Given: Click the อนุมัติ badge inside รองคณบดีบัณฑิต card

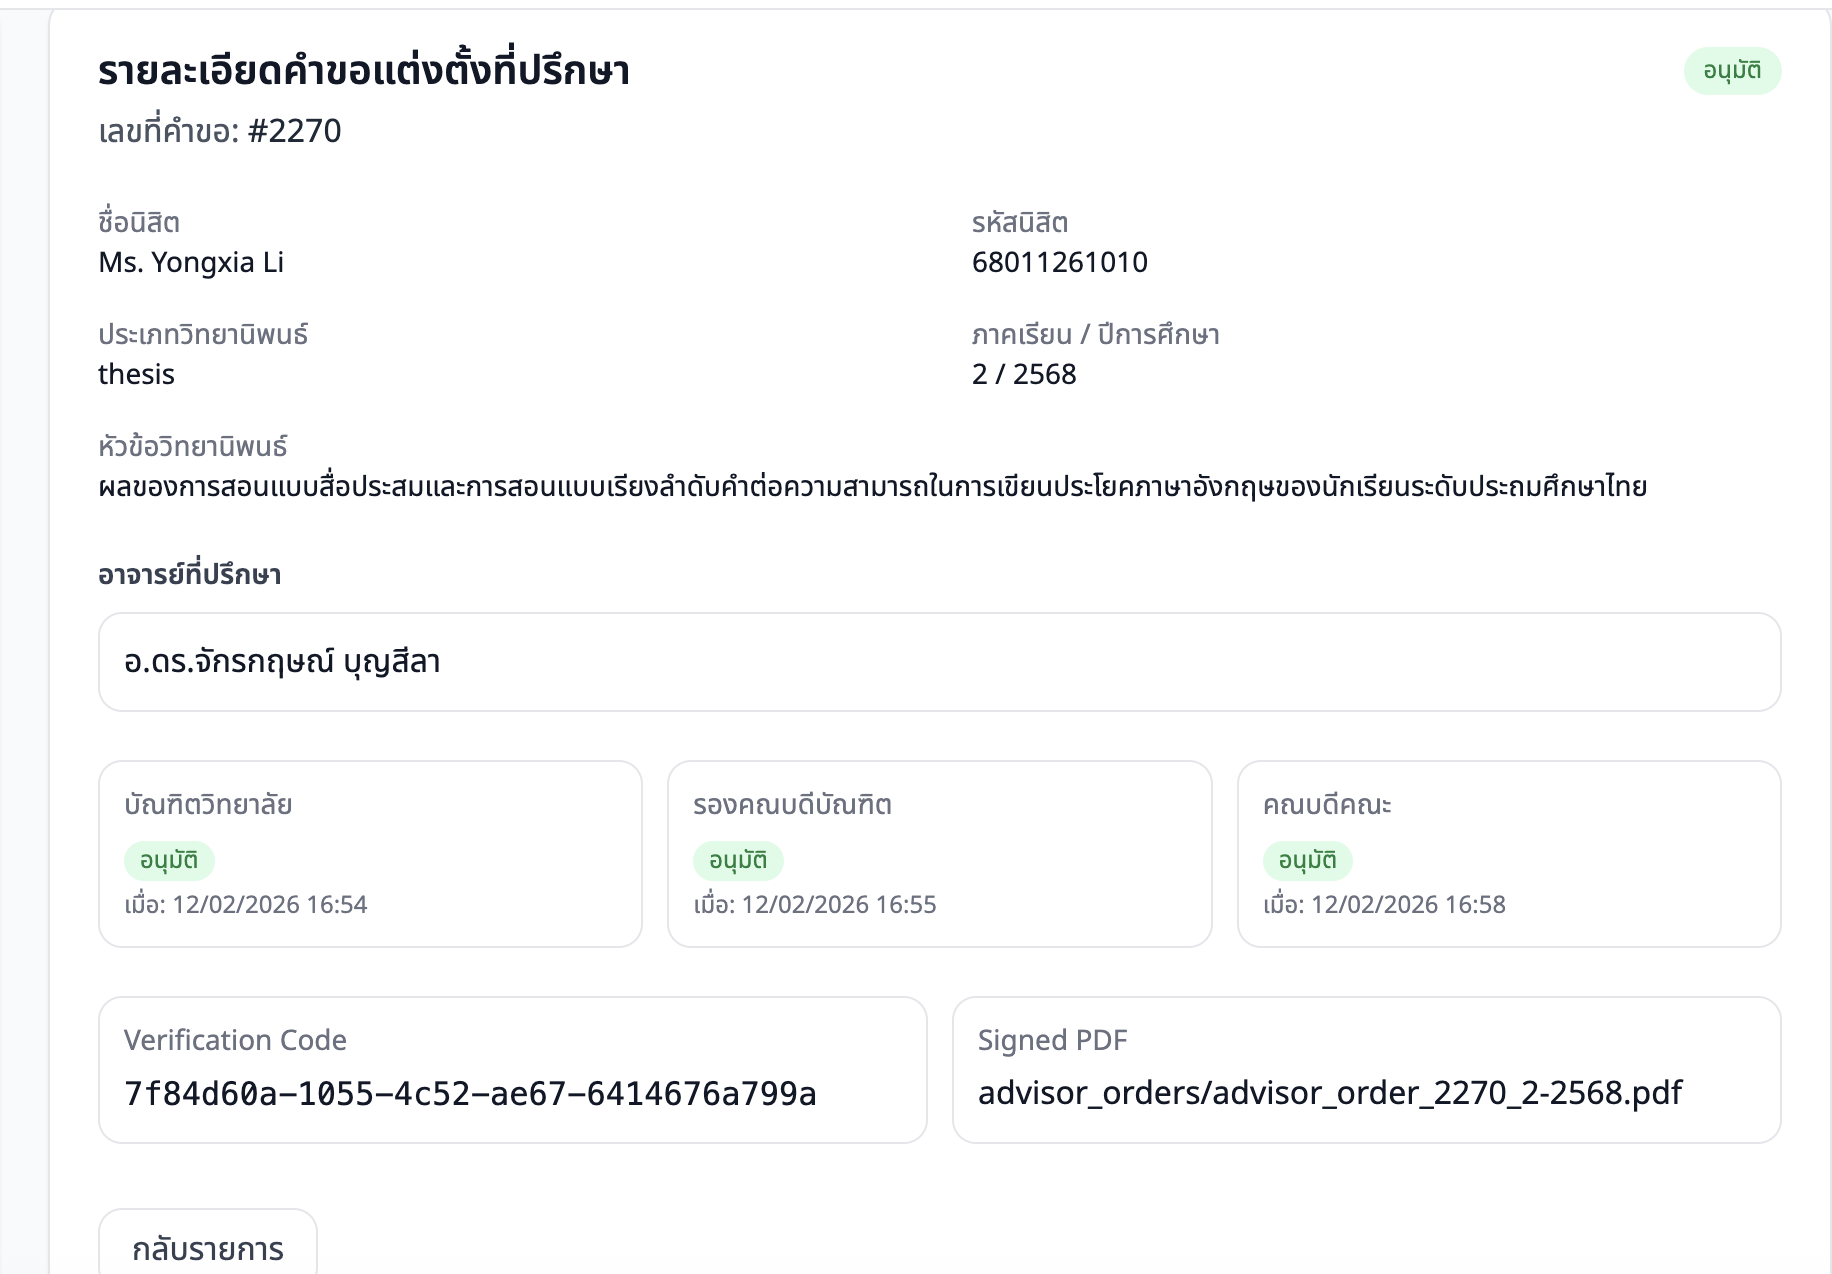Looking at the screenshot, I should [738, 859].
